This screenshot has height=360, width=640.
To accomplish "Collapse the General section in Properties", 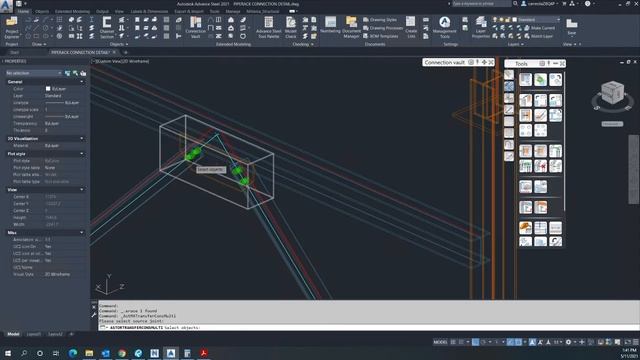I will (82, 82).
